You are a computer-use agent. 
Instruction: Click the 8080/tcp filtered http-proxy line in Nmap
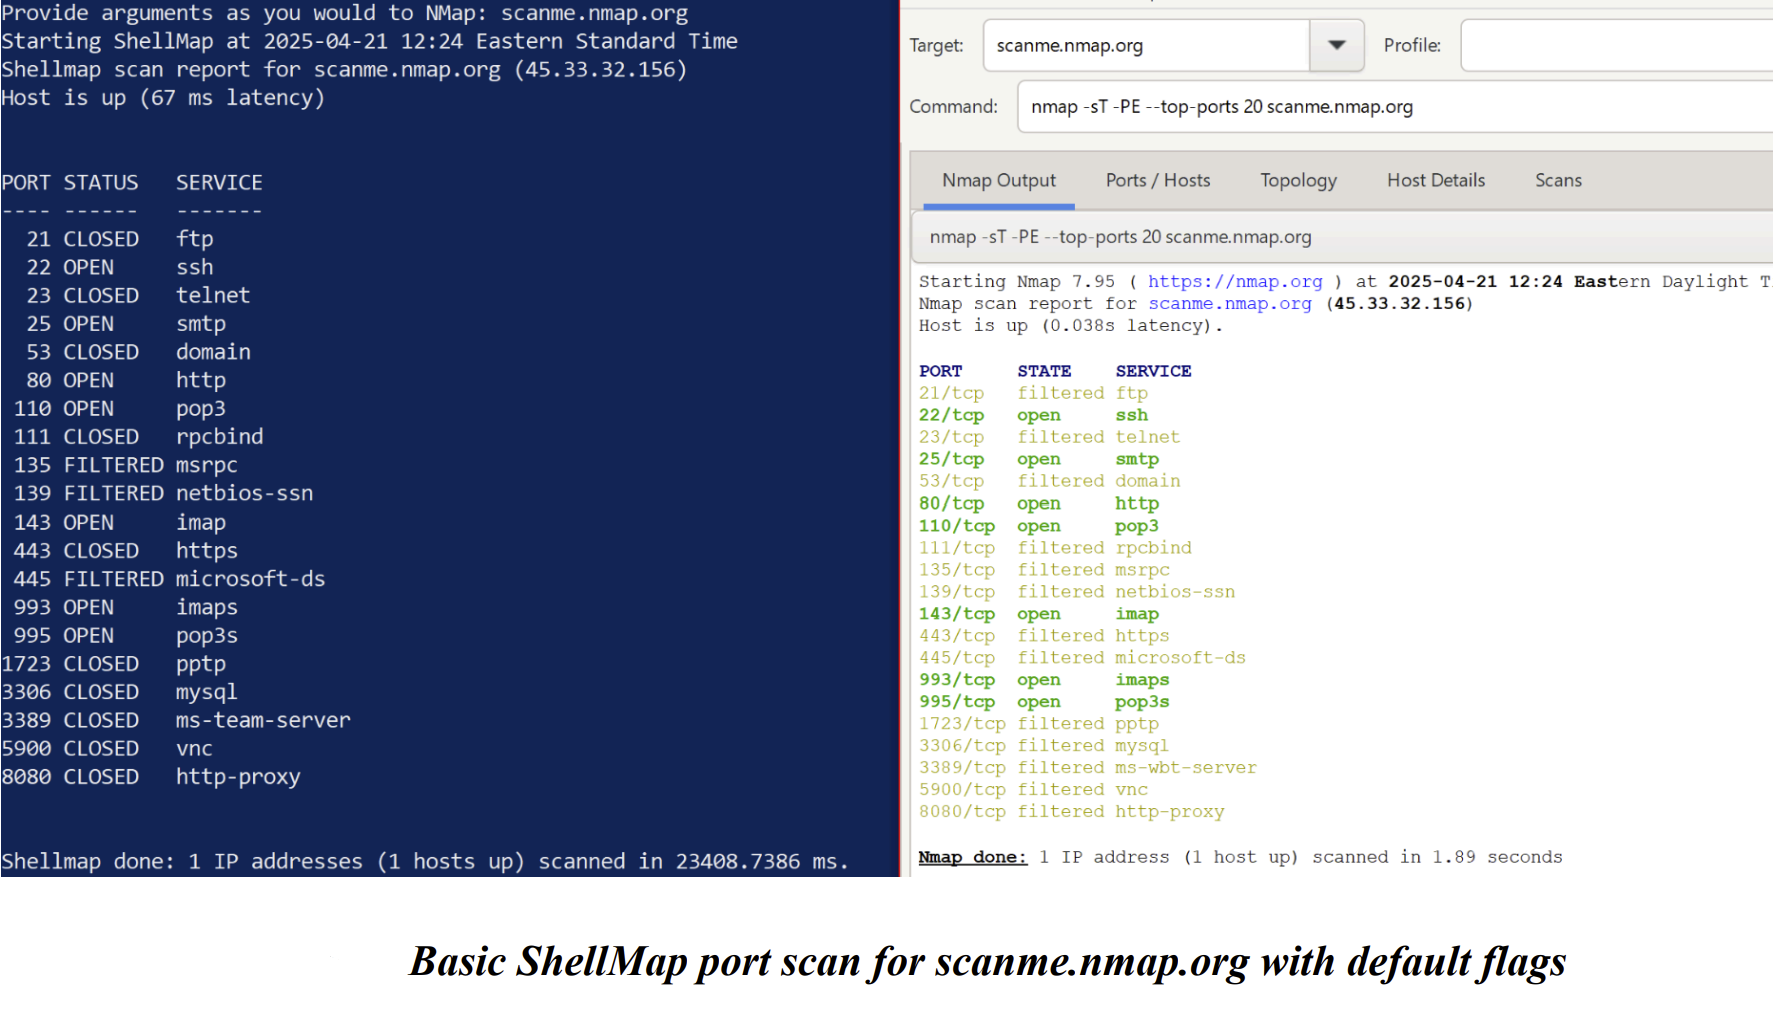pyautogui.click(x=1071, y=812)
